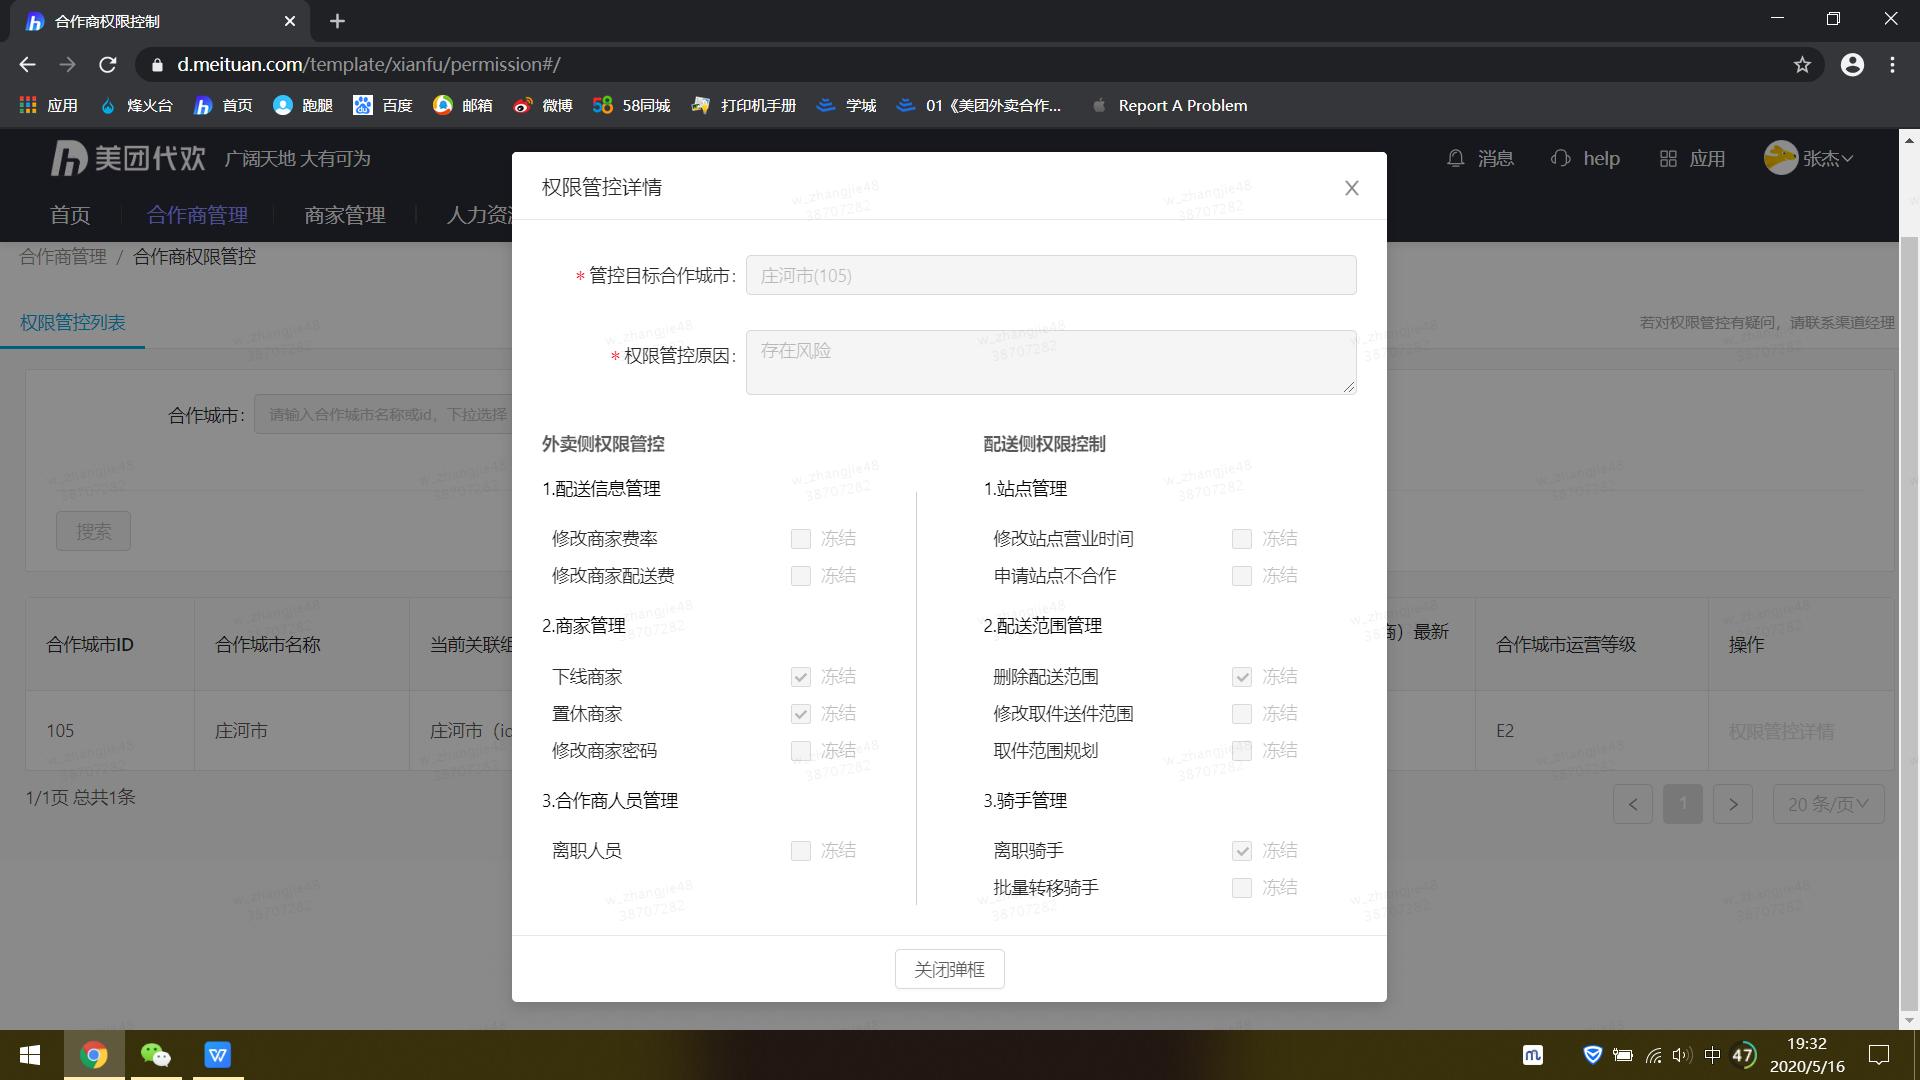Expand the 张杰 user menu
1920x1080 pixels.
(1825, 158)
